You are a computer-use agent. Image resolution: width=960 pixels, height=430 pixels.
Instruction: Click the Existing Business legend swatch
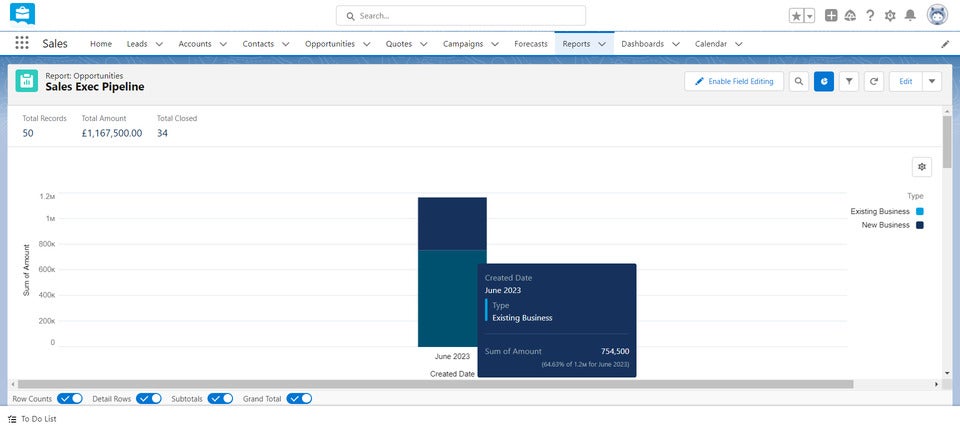pyautogui.click(x=920, y=211)
